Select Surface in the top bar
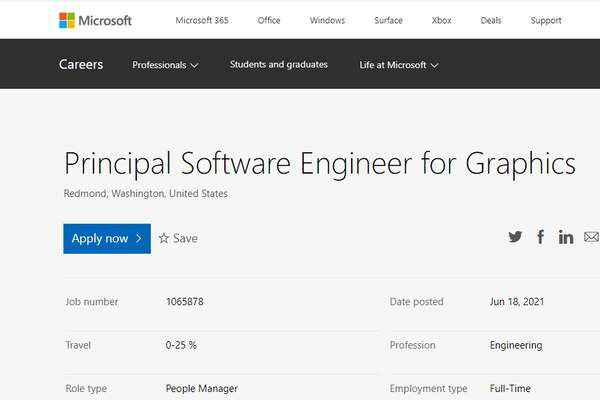The height and width of the screenshot is (400, 600). 388,20
